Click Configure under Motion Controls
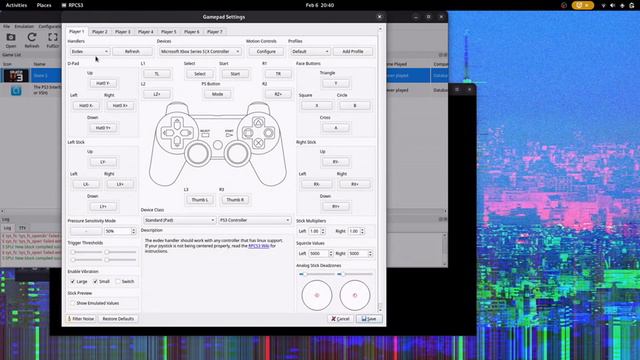The image size is (640, 360). point(266,51)
